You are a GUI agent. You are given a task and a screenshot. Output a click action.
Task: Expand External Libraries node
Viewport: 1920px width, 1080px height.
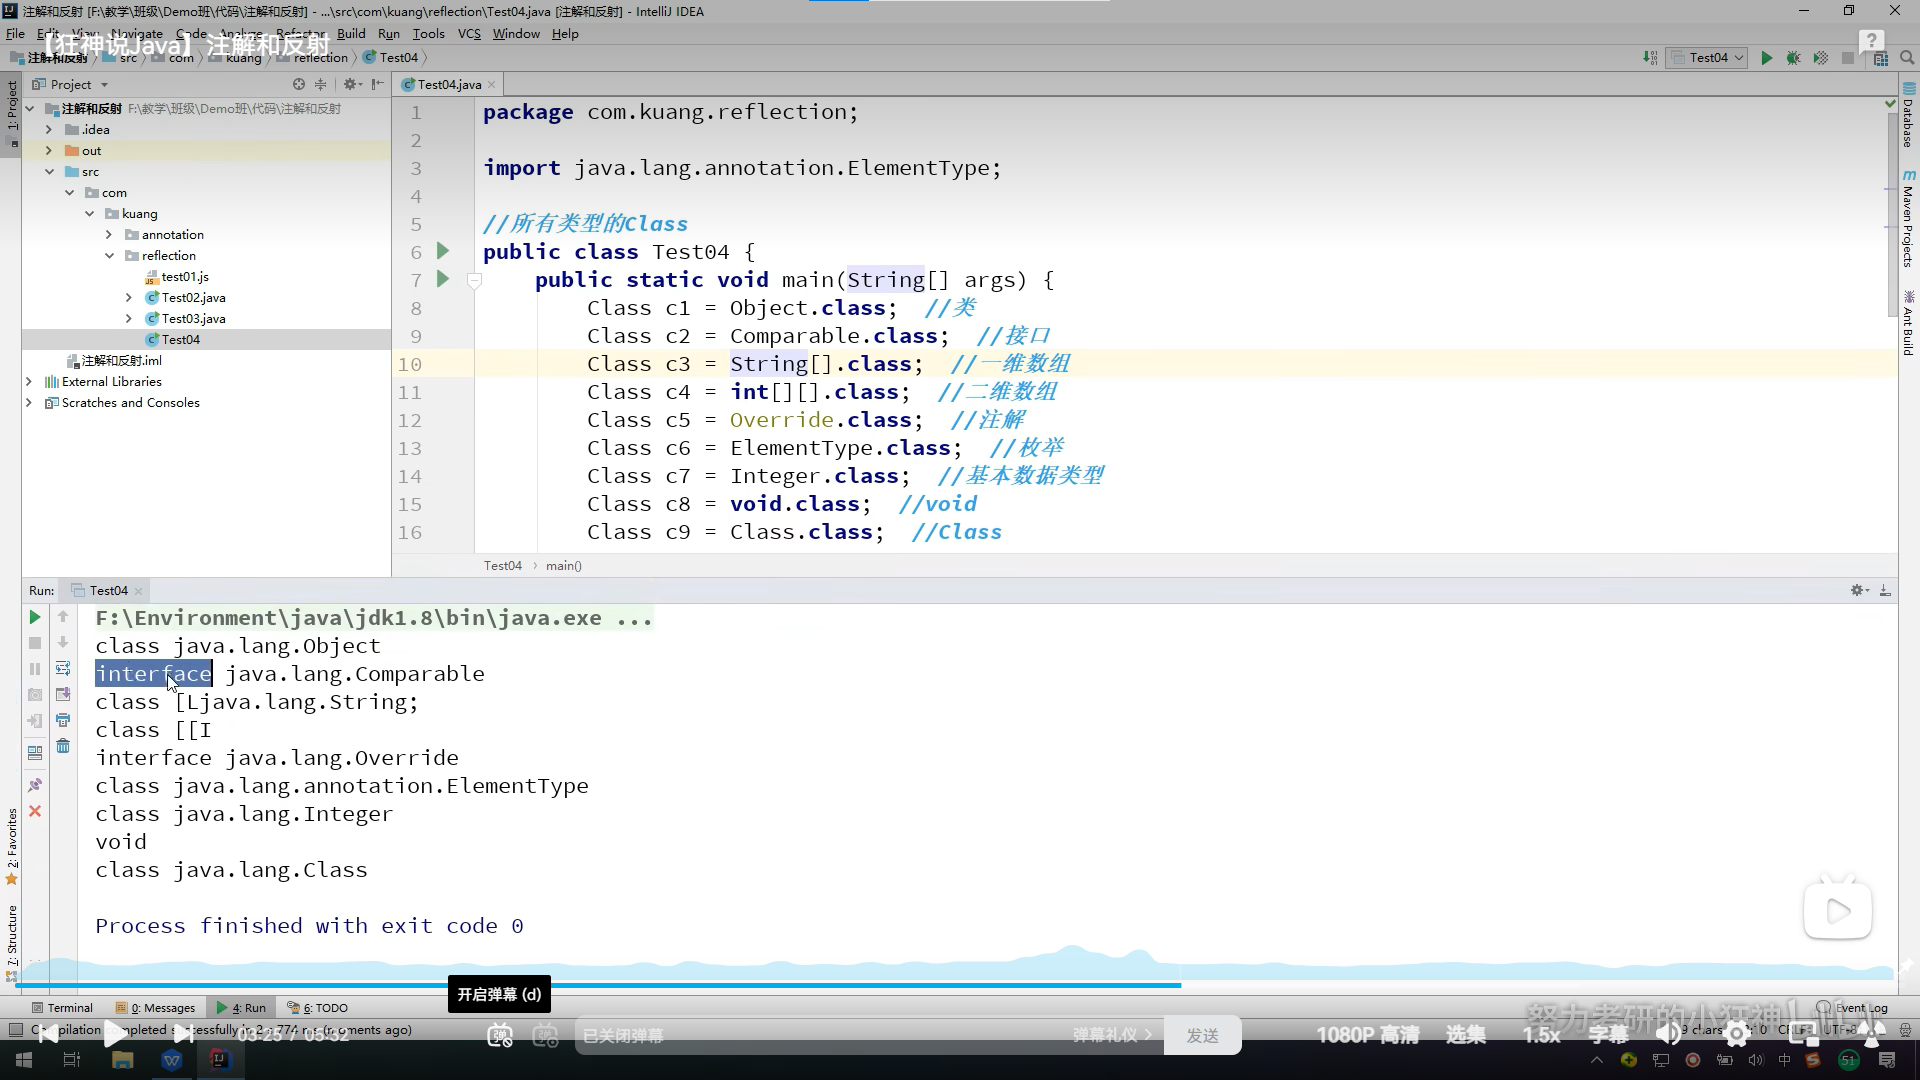click(x=29, y=381)
